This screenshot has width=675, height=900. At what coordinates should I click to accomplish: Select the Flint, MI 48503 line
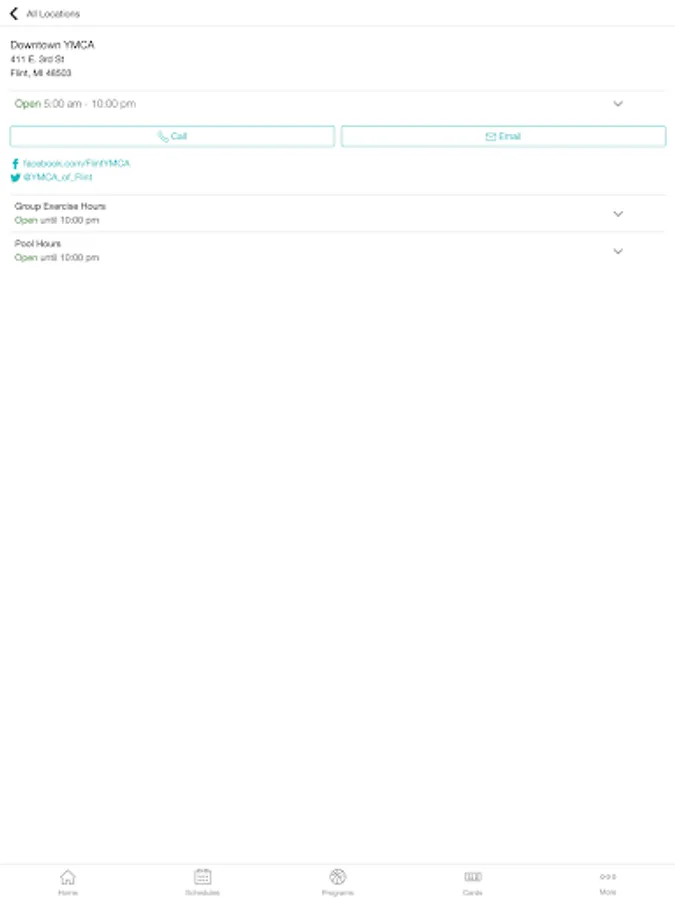[41, 73]
